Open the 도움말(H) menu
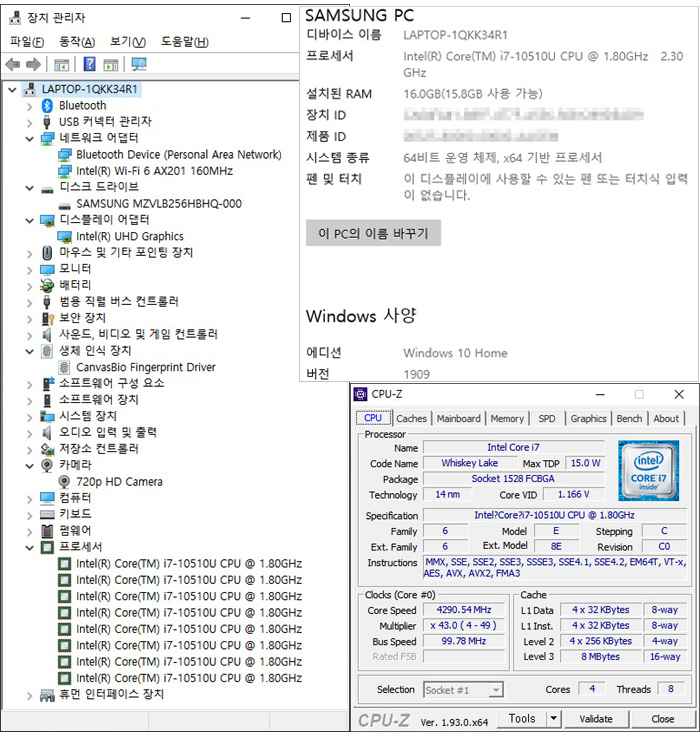The width and height of the screenshot is (700, 736). tap(185, 42)
